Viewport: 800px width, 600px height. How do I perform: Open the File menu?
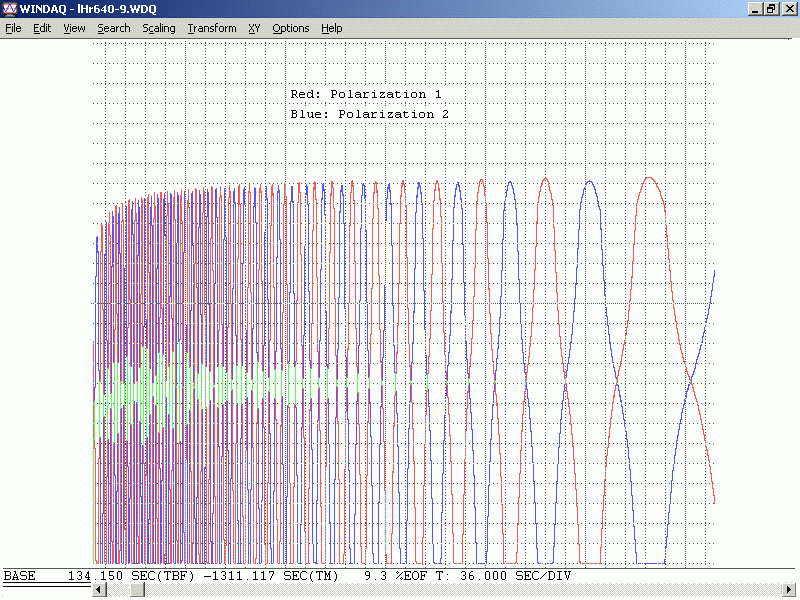(13, 28)
